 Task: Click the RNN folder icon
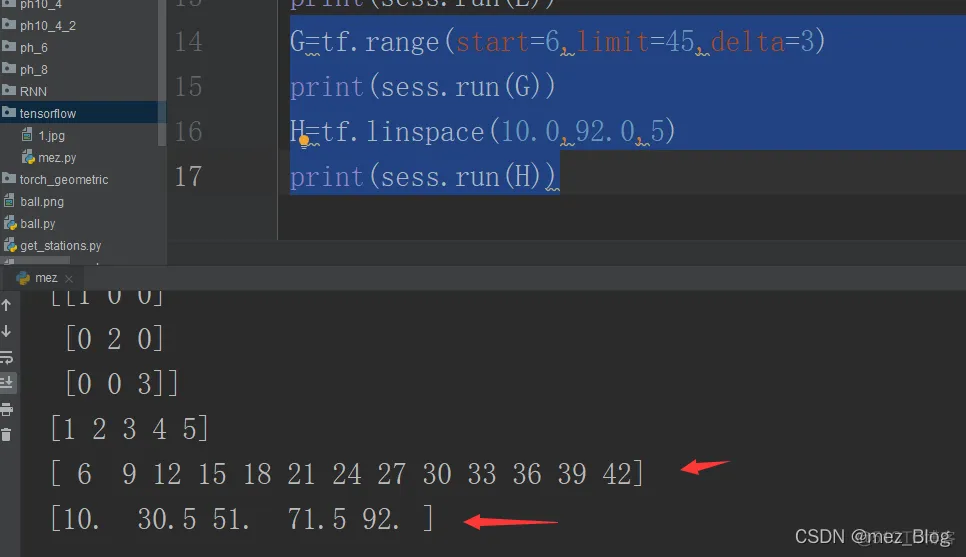coord(9,90)
